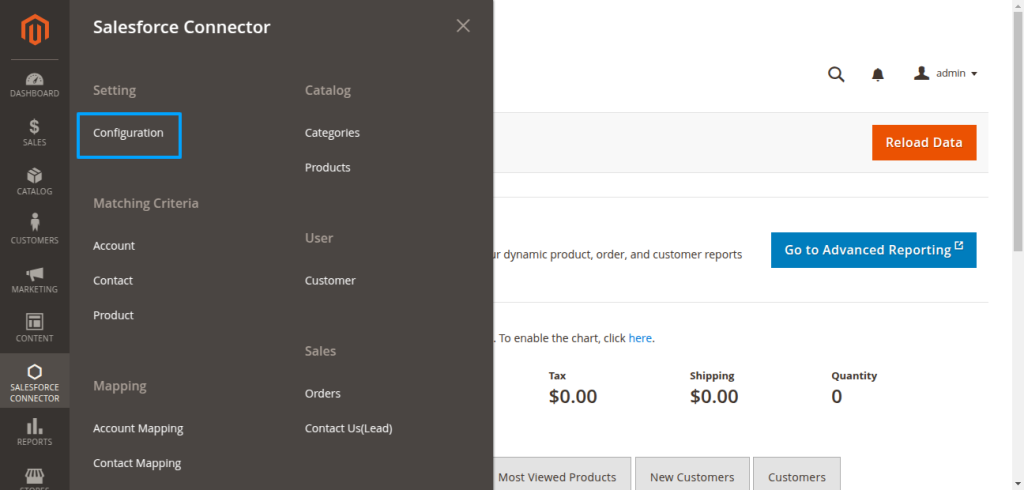The width and height of the screenshot is (1024, 490).
Task: Open Contact Mapping menu item
Action: click(137, 463)
